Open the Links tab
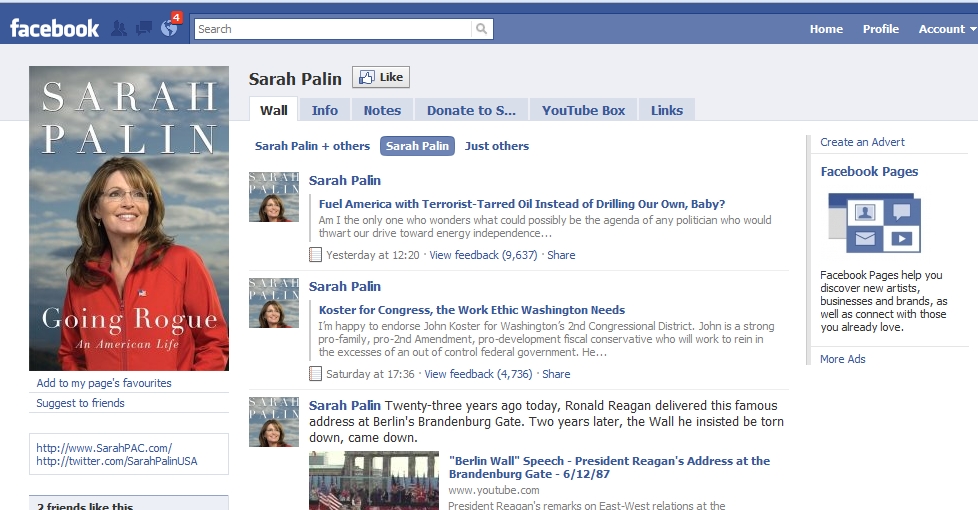This screenshot has width=978, height=510. (667, 110)
